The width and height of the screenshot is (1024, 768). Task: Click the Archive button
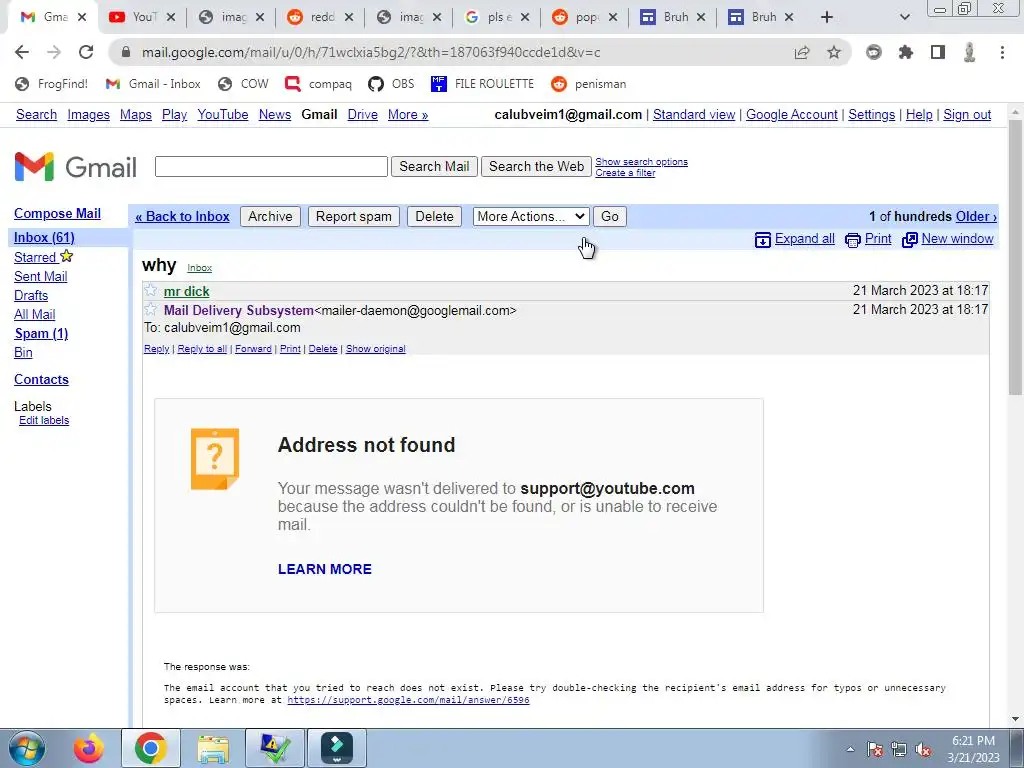coord(270,216)
